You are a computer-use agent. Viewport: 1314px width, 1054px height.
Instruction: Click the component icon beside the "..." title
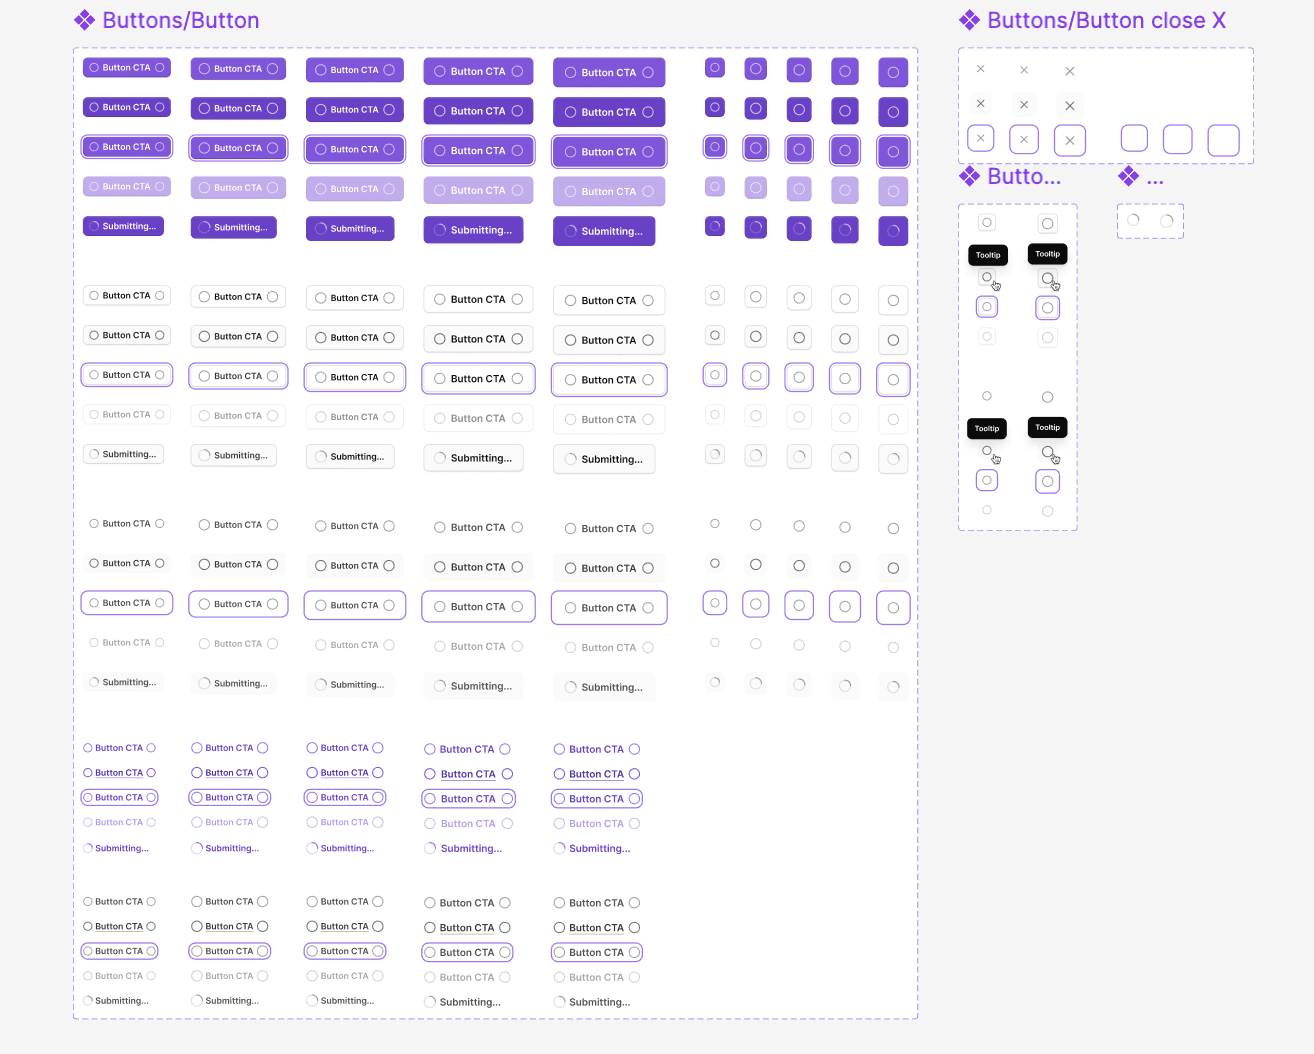point(1129,176)
